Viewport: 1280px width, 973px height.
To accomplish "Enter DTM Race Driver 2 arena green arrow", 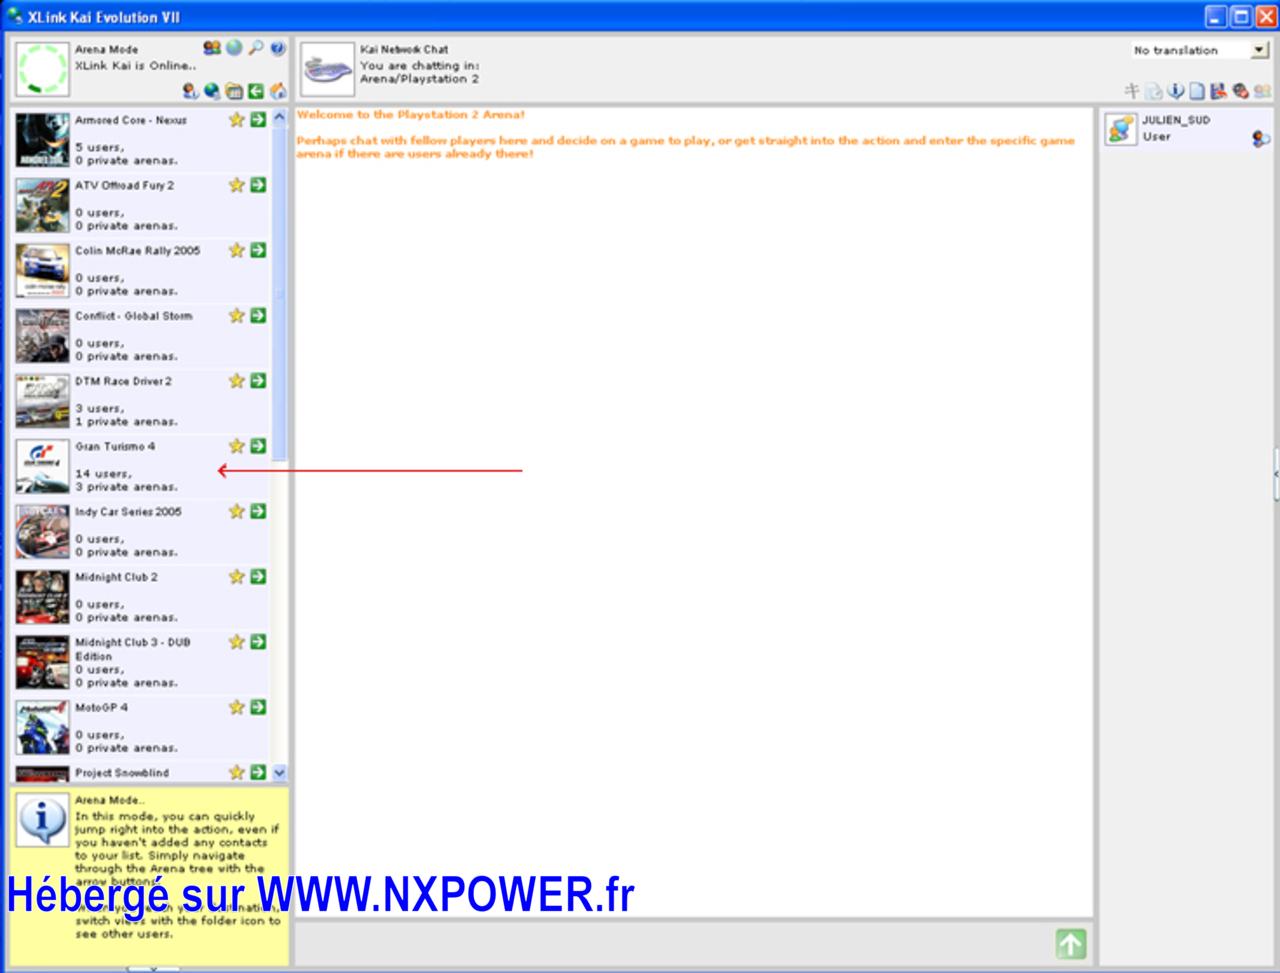I will point(259,381).
